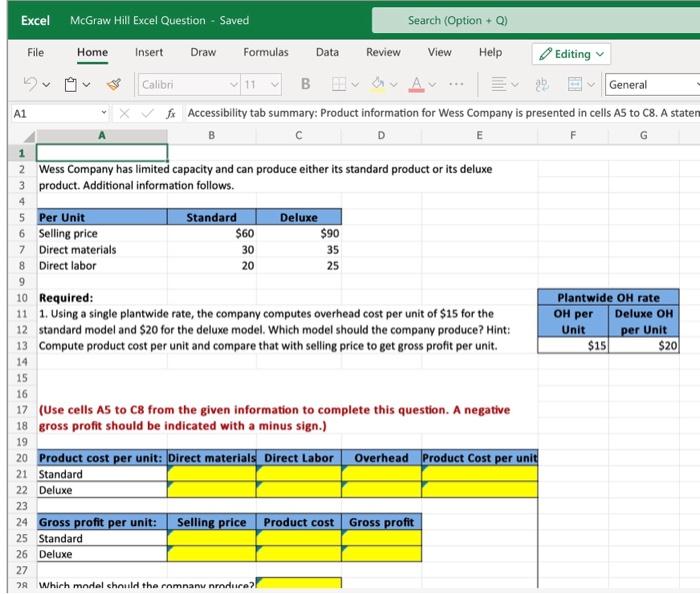Image resolution: width=700 pixels, height=594 pixels.
Task: Select Deluxe selling price $90 cell
Action: 299,233
